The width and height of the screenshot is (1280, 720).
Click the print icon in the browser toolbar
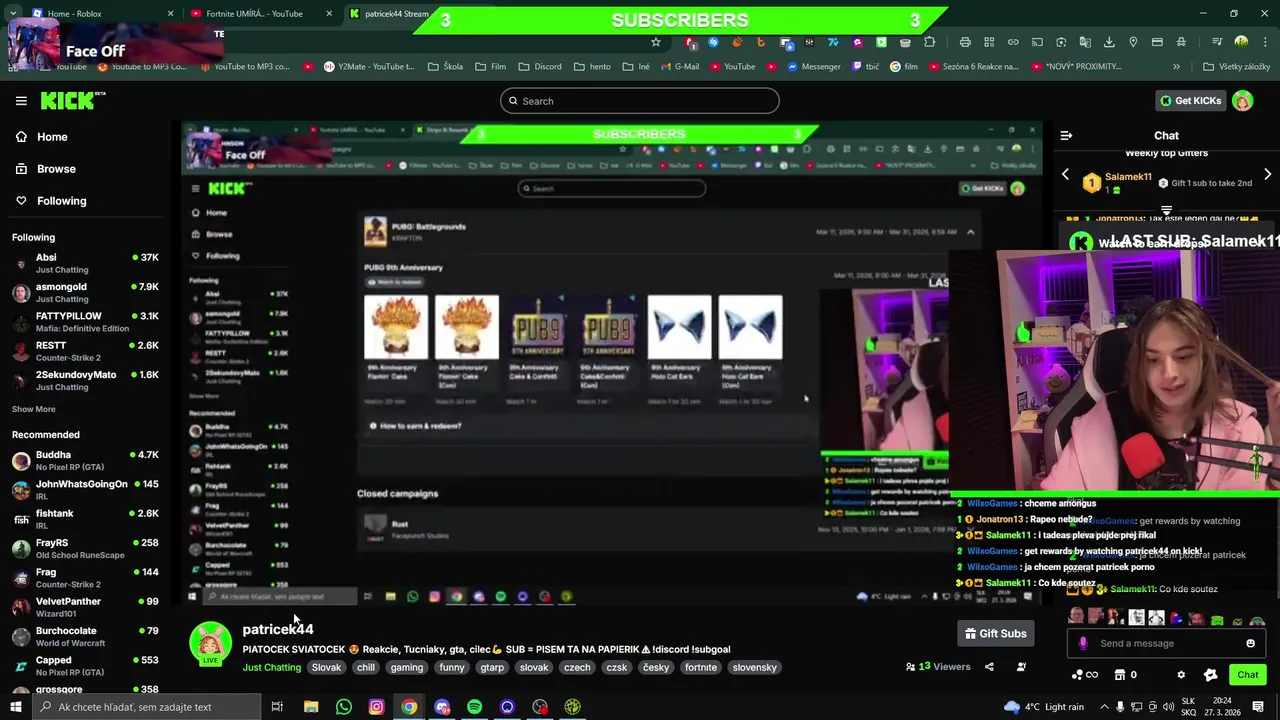[x=965, y=42]
